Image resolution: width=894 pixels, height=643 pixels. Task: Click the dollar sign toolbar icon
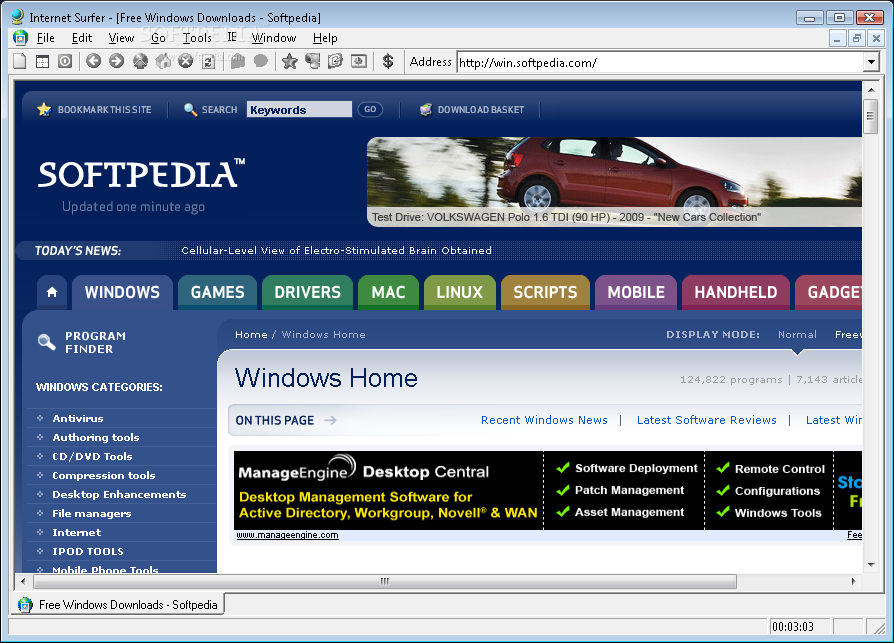(388, 61)
